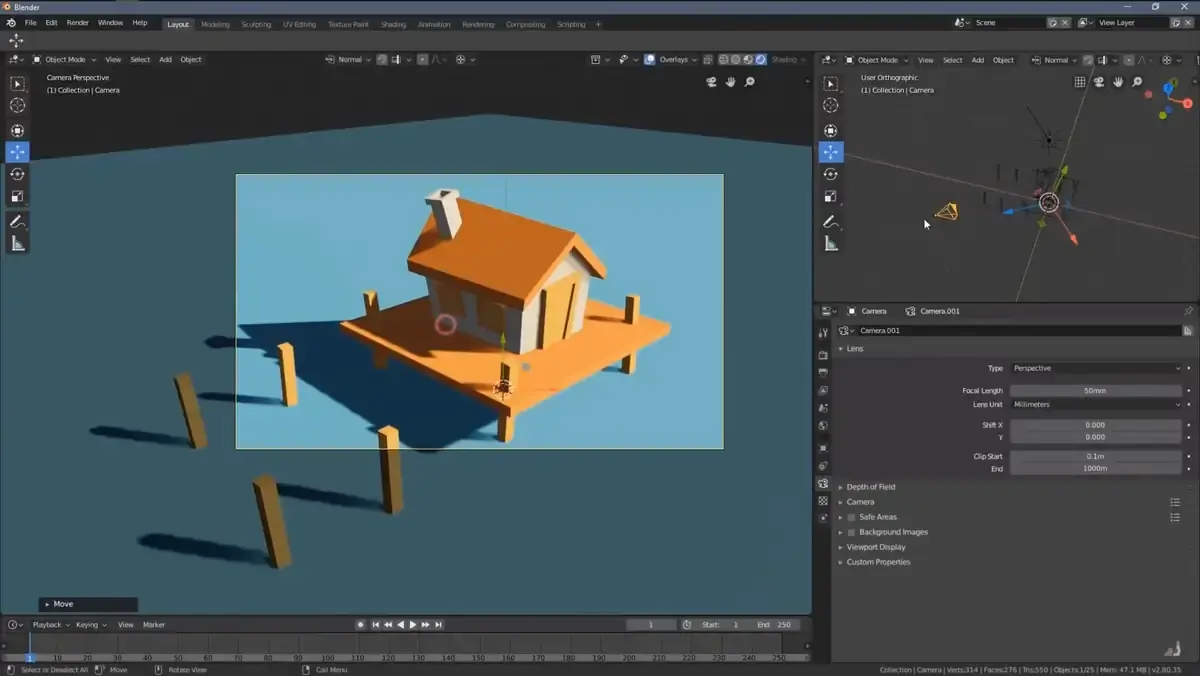Click the zoom magnifier icon in left viewport

pyautogui.click(x=750, y=82)
